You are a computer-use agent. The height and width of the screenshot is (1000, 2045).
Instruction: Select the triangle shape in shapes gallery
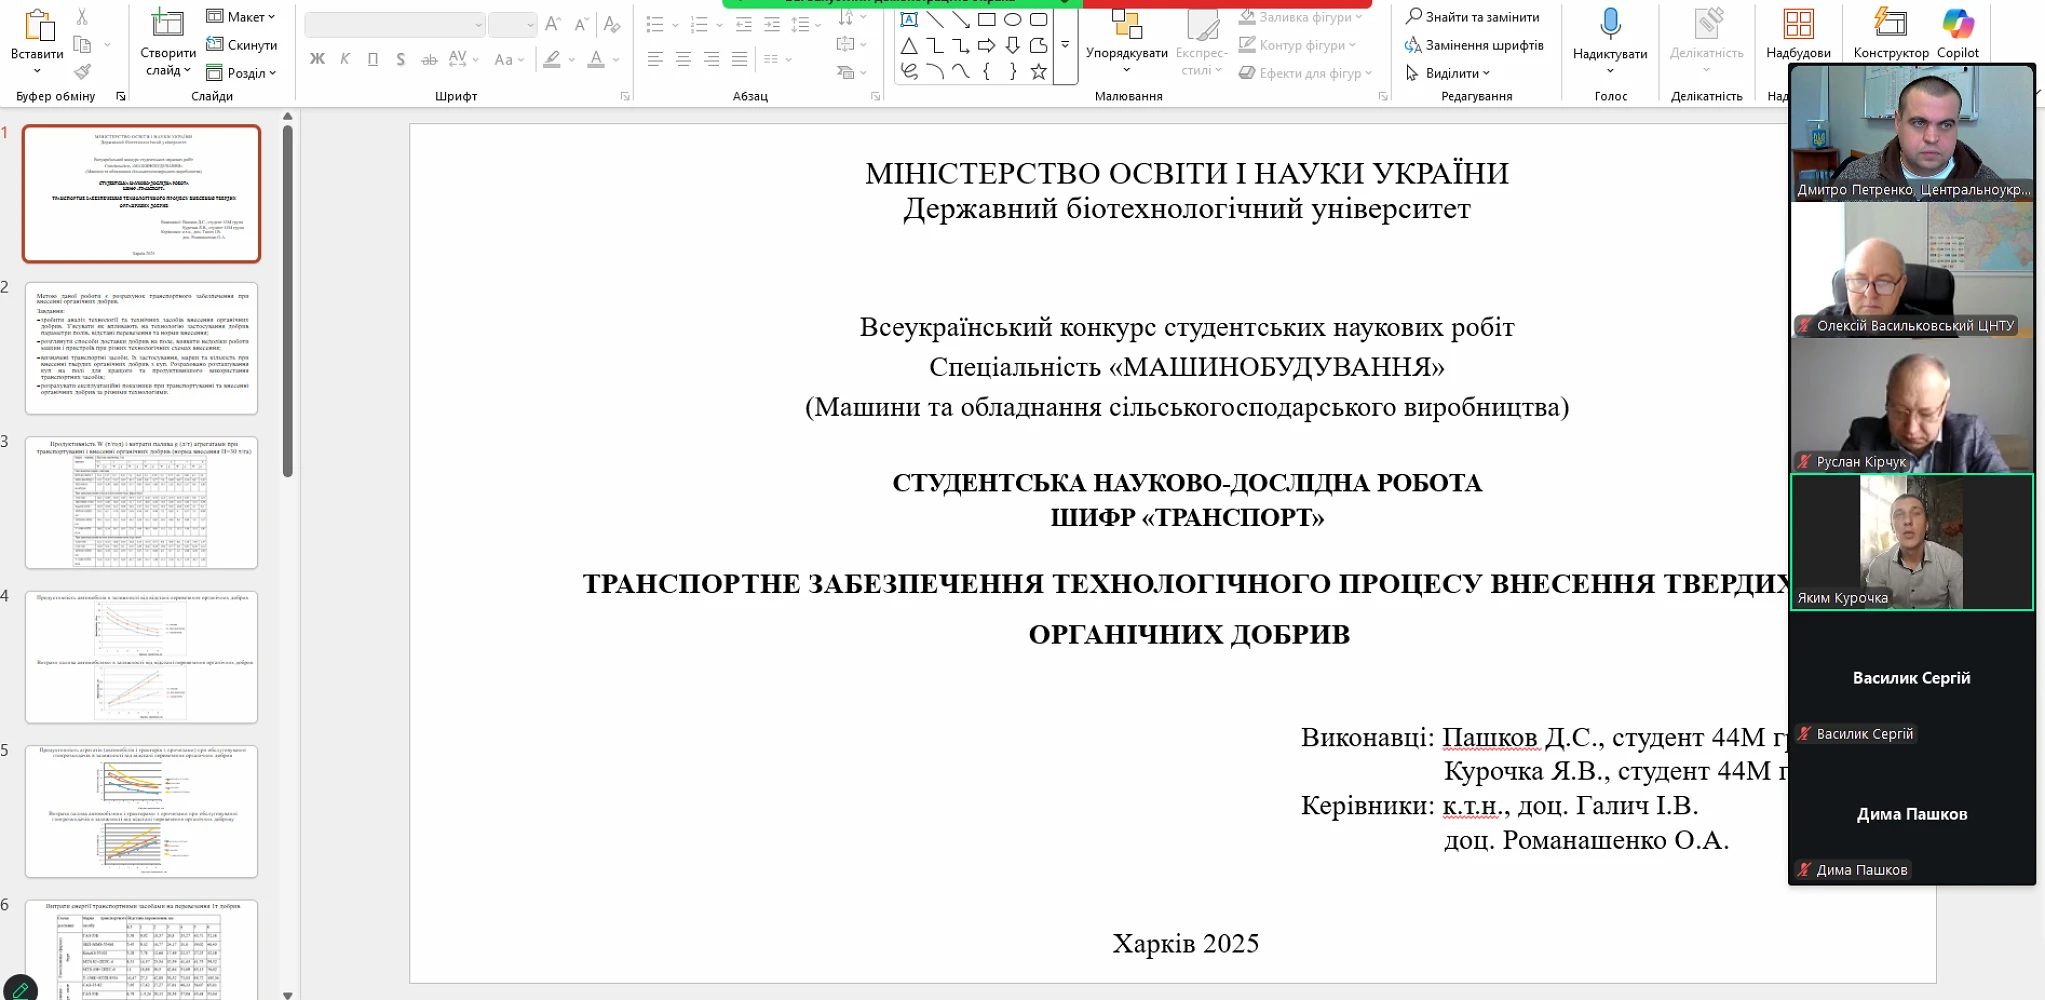tap(908, 45)
